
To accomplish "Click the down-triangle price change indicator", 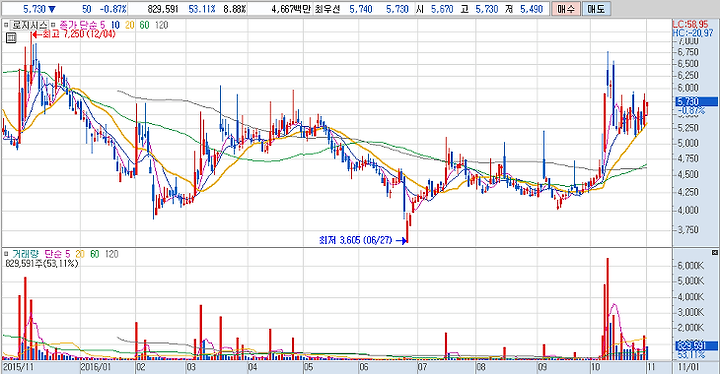I will pyautogui.click(x=51, y=9).
